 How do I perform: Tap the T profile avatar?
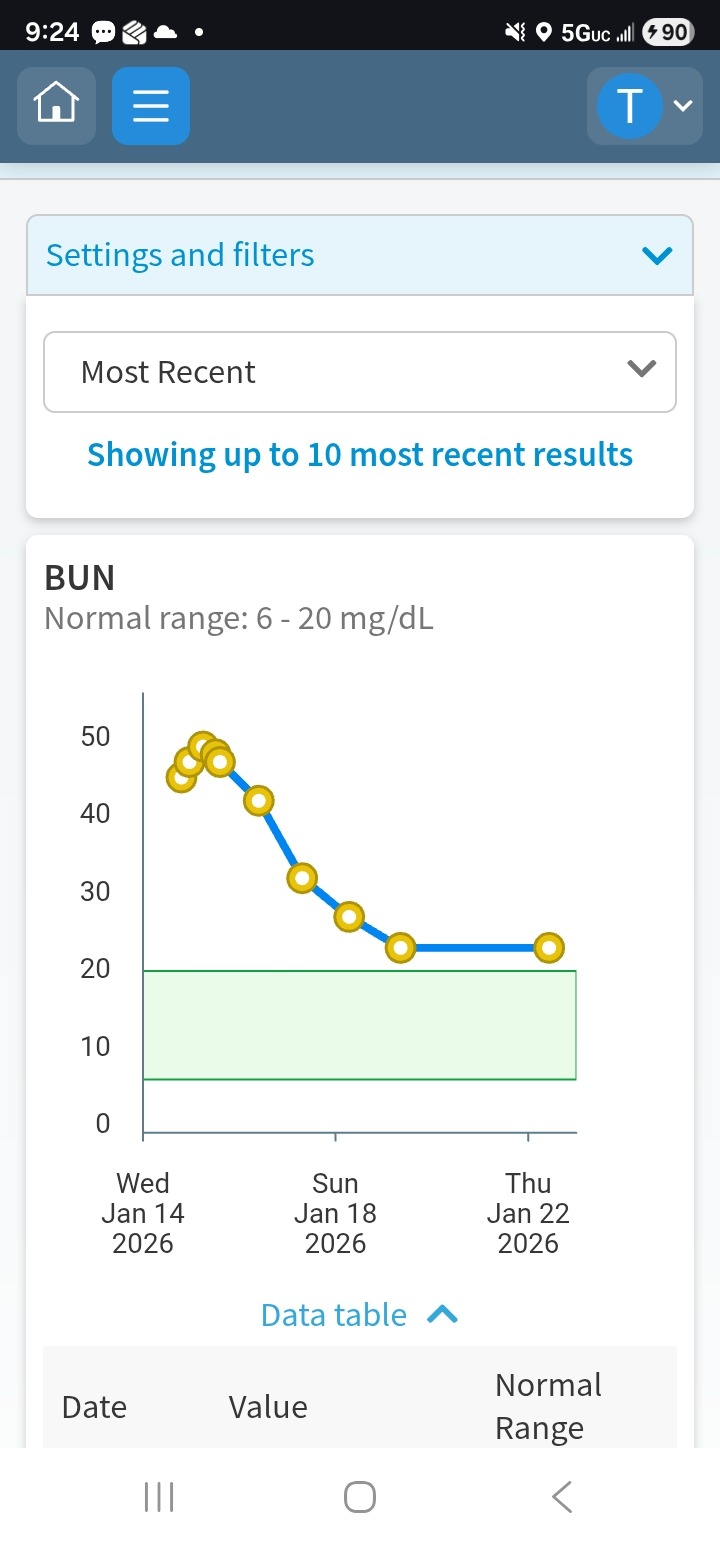[x=629, y=105]
